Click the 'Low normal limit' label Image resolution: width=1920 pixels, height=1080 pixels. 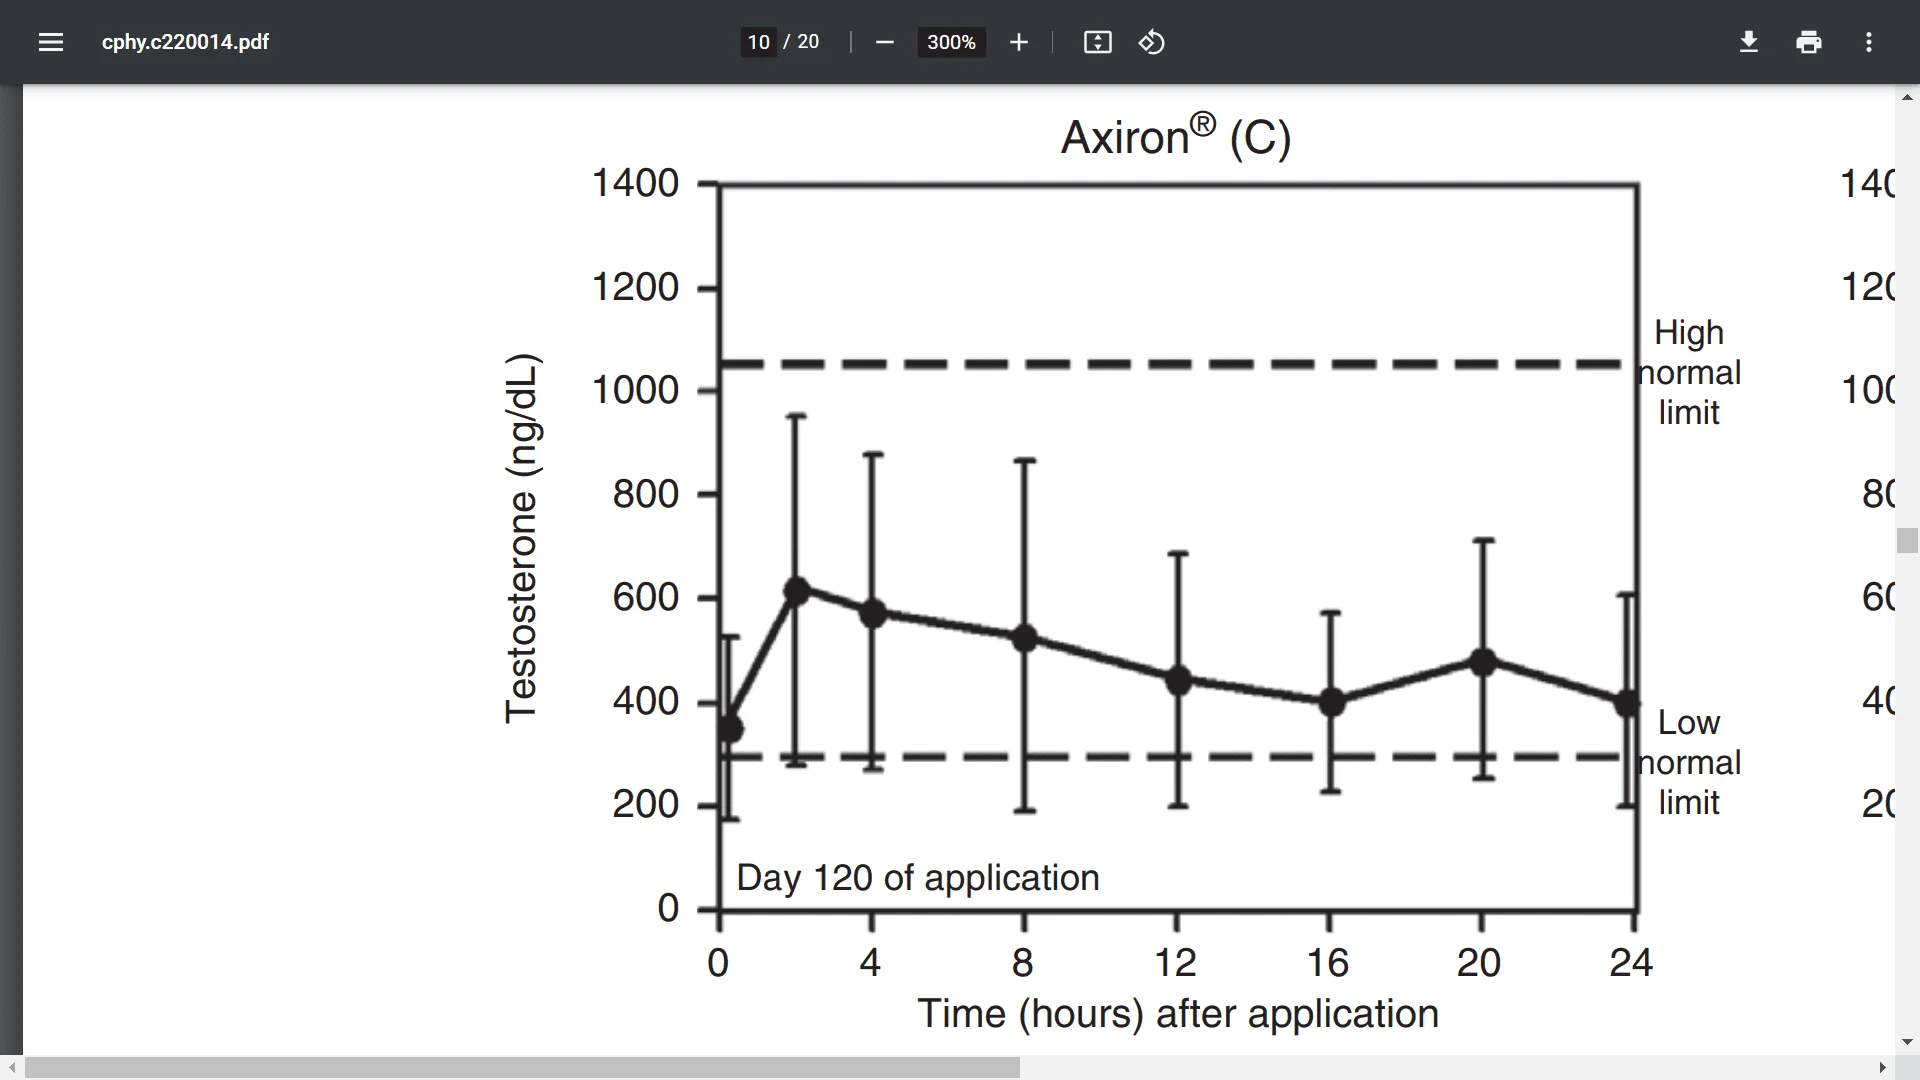[x=1689, y=762]
